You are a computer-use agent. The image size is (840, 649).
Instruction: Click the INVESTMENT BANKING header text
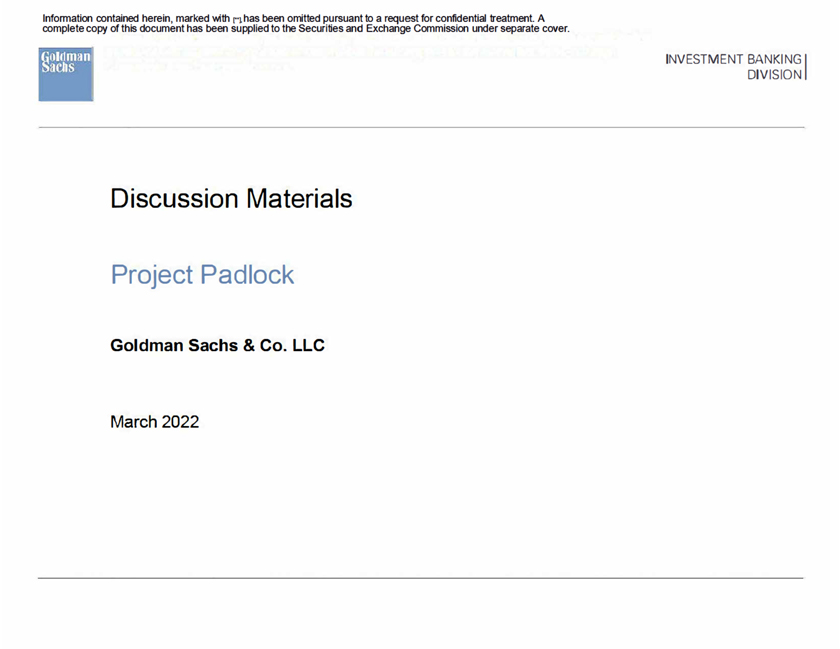[733, 60]
